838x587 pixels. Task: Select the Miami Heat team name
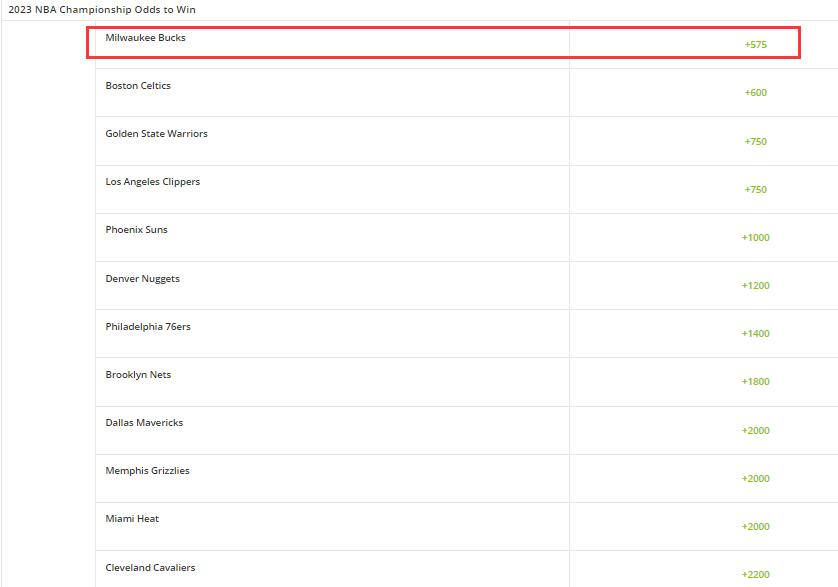132,519
